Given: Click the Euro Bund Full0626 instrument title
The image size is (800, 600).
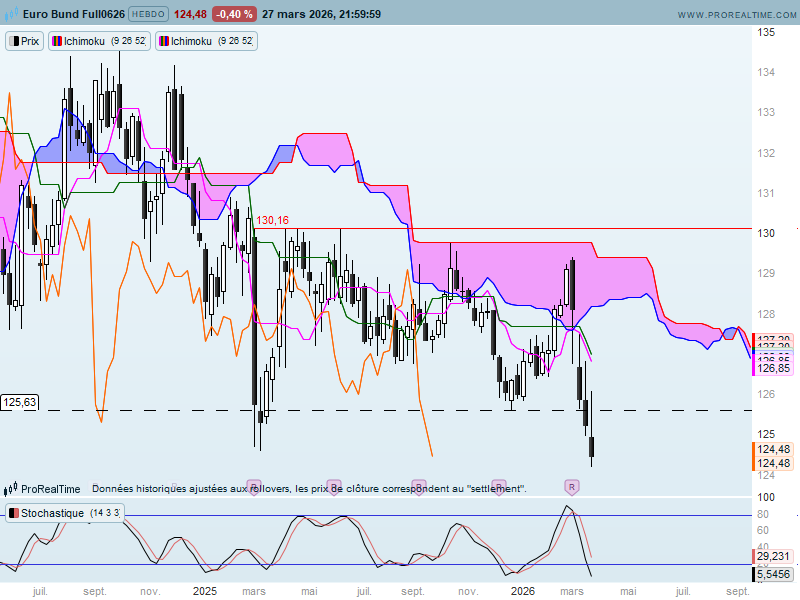Looking at the screenshot, I should pyautogui.click(x=72, y=14).
